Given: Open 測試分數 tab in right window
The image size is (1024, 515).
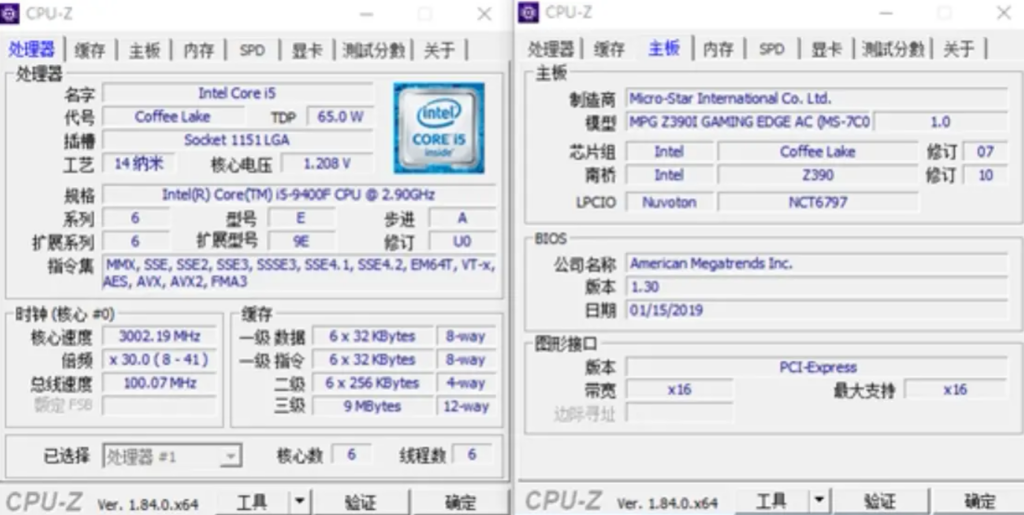Looking at the screenshot, I should pos(893,49).
